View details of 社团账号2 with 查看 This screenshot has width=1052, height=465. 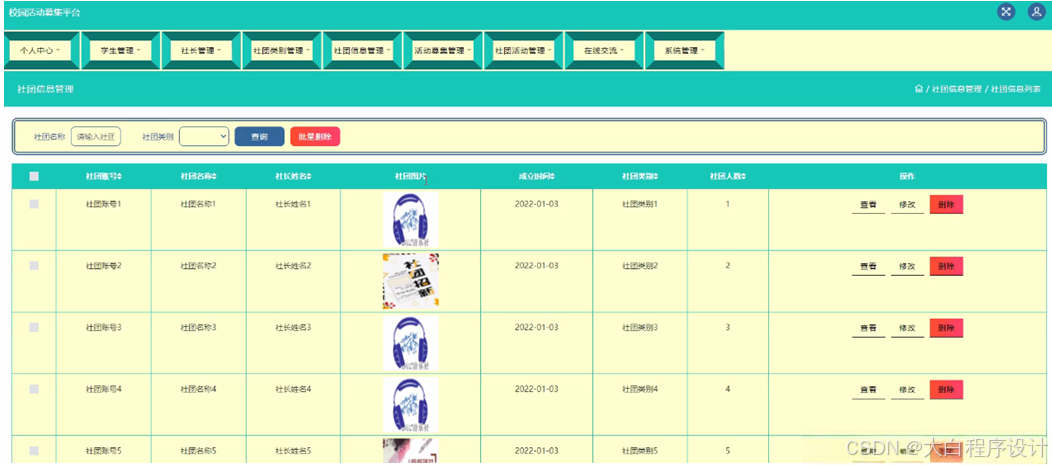point(869,267)
